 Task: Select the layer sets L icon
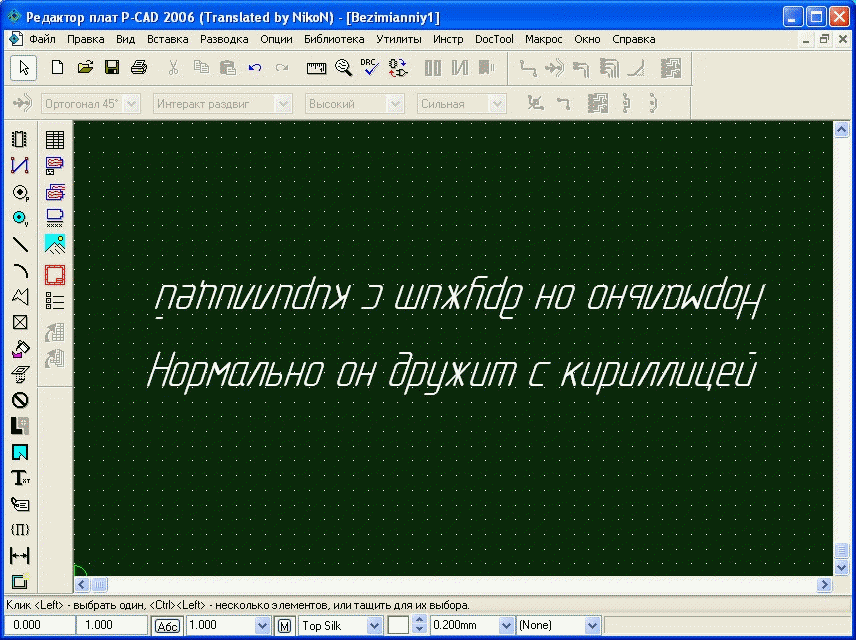click(x=20, y=426)
